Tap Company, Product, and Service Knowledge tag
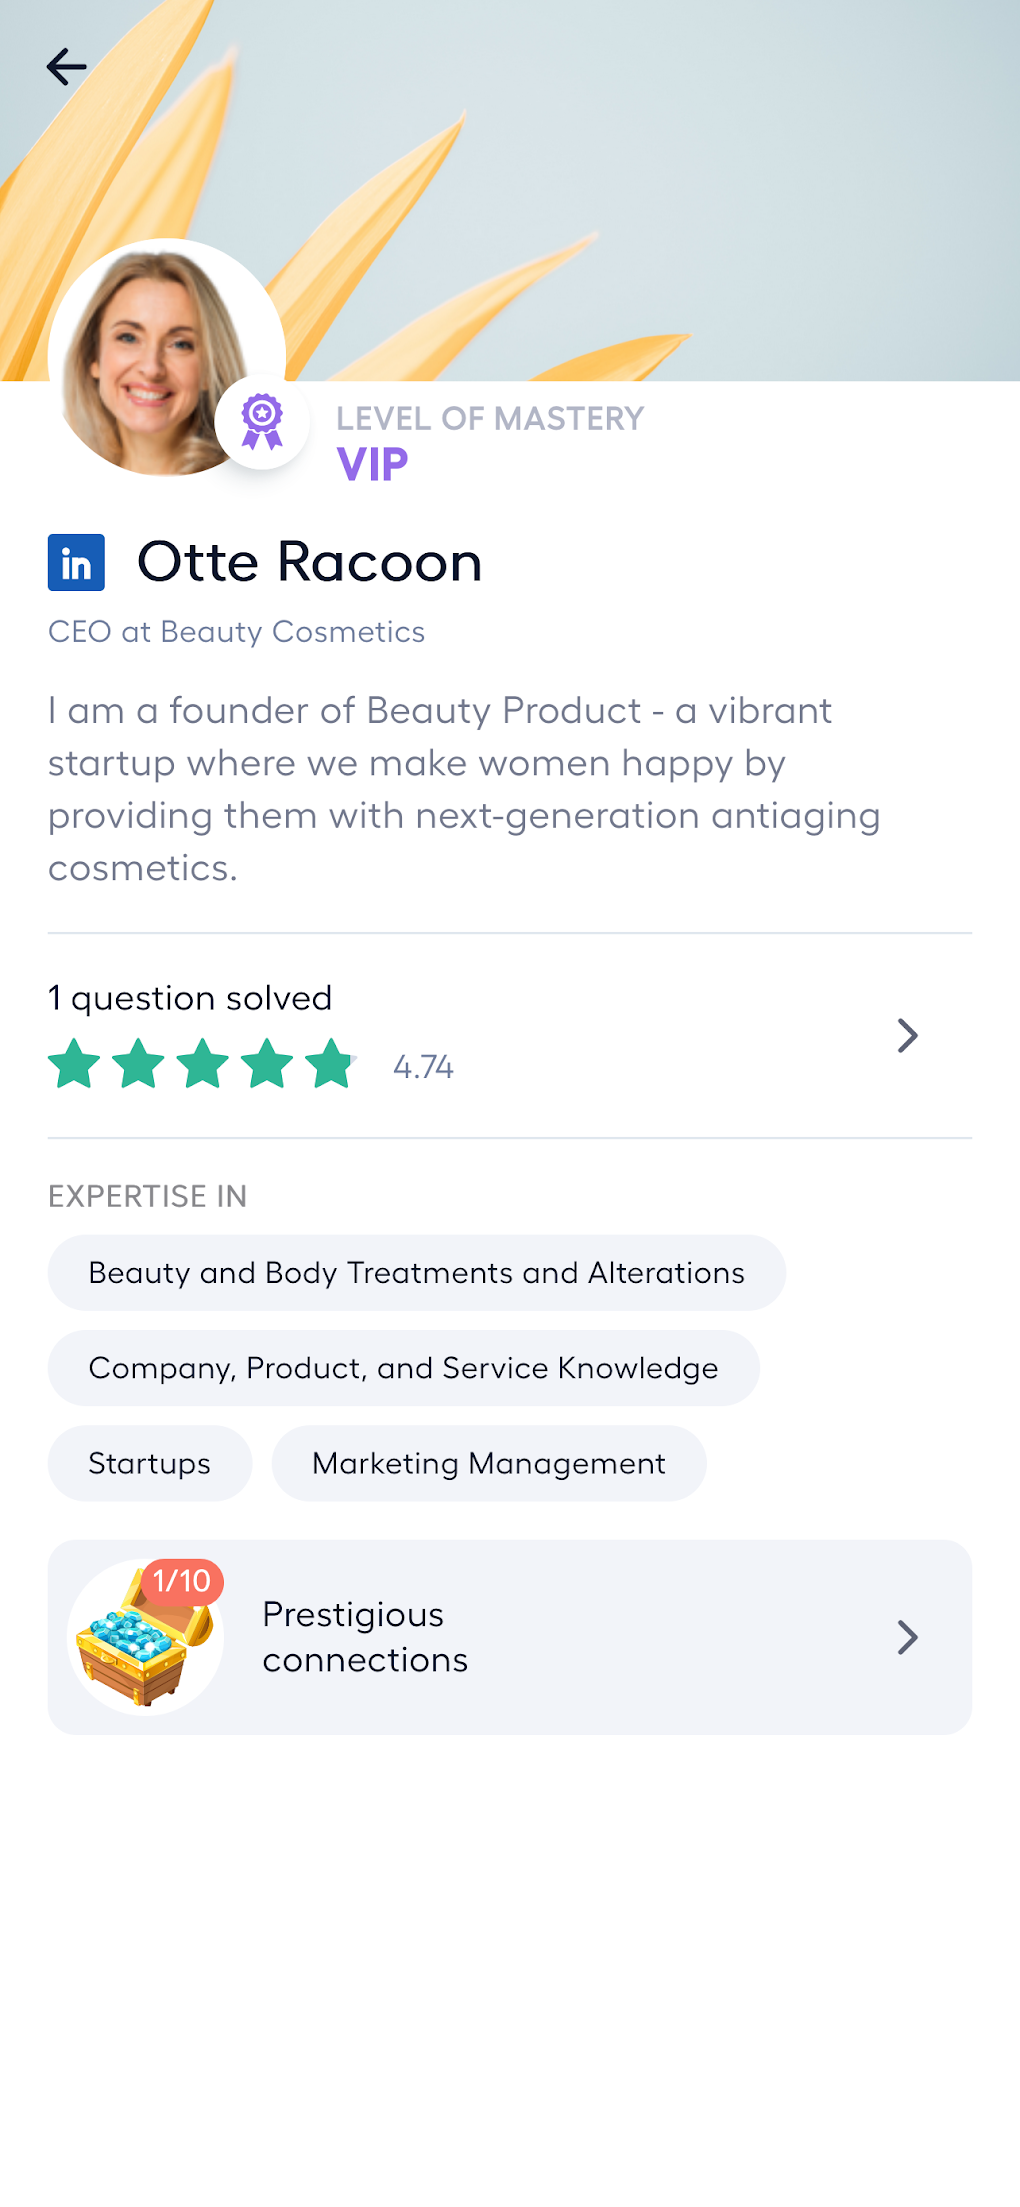Screen dimensions: 1020x2207 (x=404, y=1368)
